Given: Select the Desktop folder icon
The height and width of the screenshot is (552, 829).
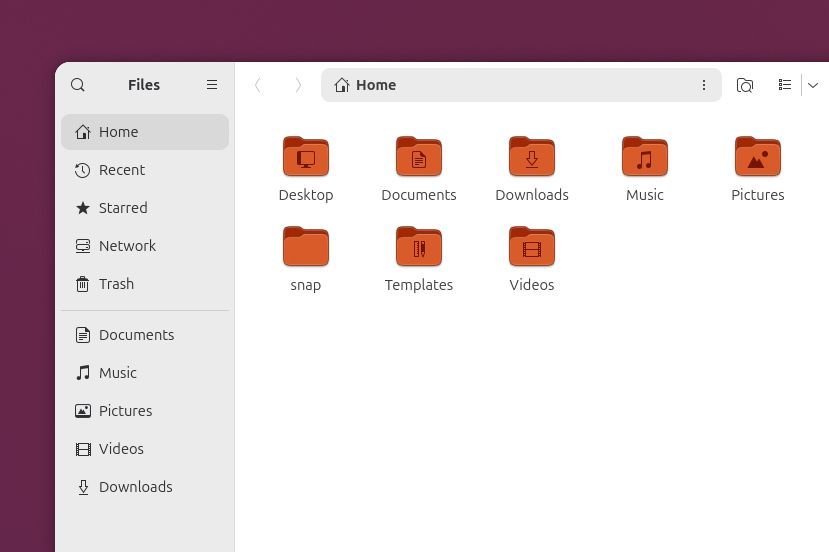Looking at the screenshot, I should pyautogui.click(x=306, y=158).
